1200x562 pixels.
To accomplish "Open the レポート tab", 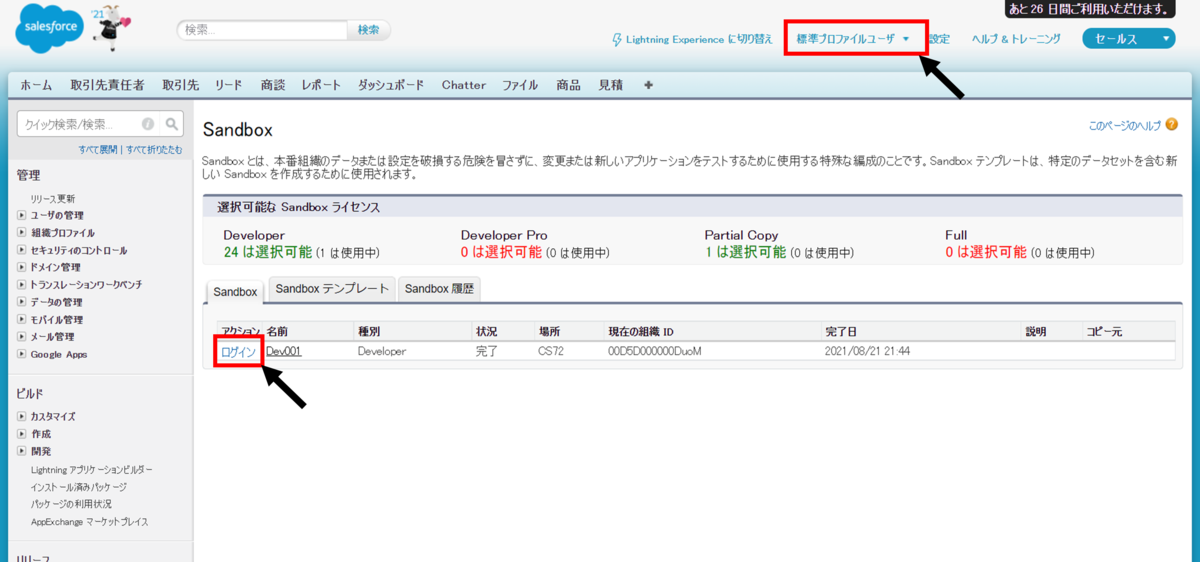I will [x=321, y=85].
